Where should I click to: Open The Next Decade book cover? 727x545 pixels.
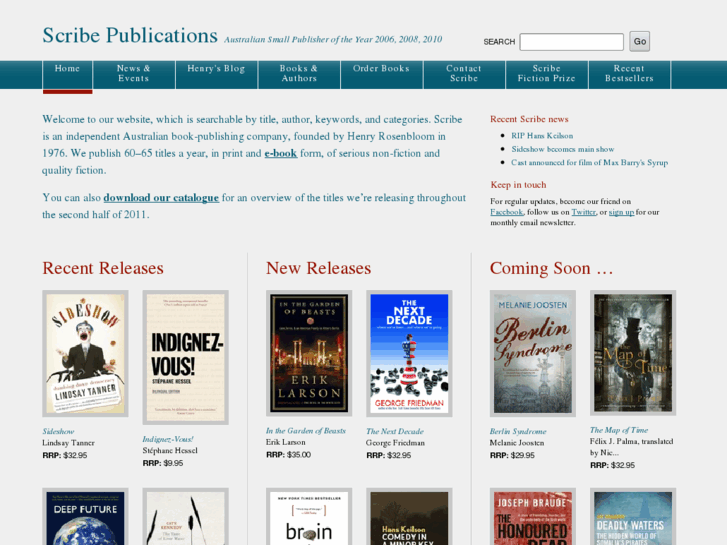click(409, 353)
